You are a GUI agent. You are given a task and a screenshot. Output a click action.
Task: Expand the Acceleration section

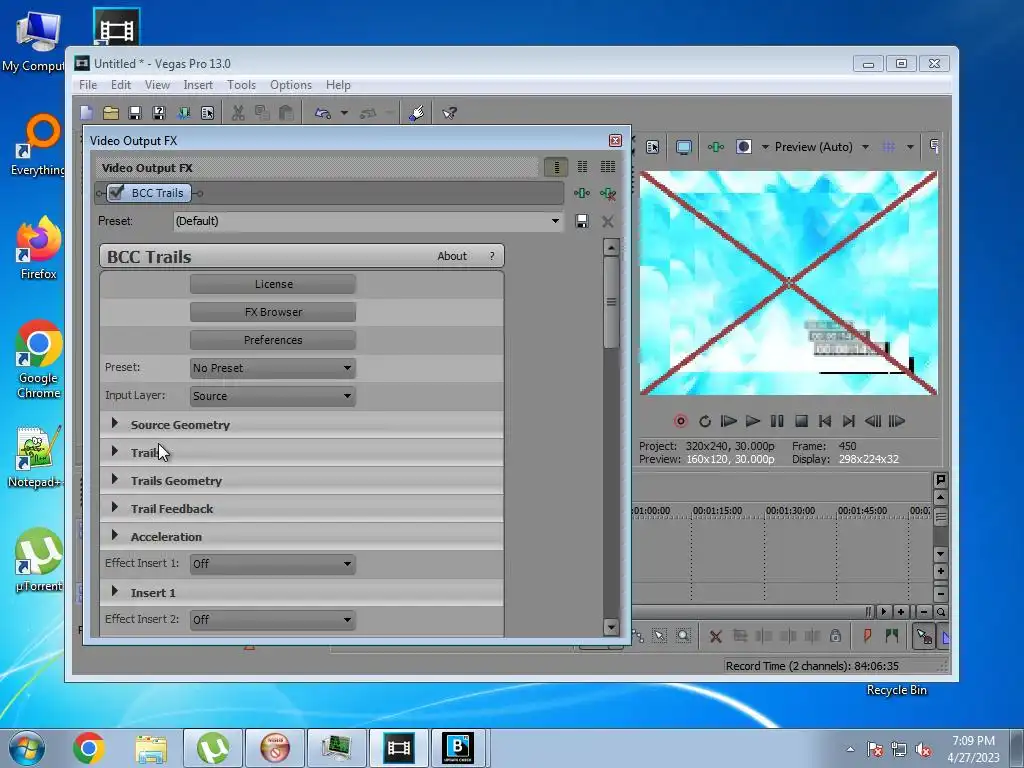115,536
